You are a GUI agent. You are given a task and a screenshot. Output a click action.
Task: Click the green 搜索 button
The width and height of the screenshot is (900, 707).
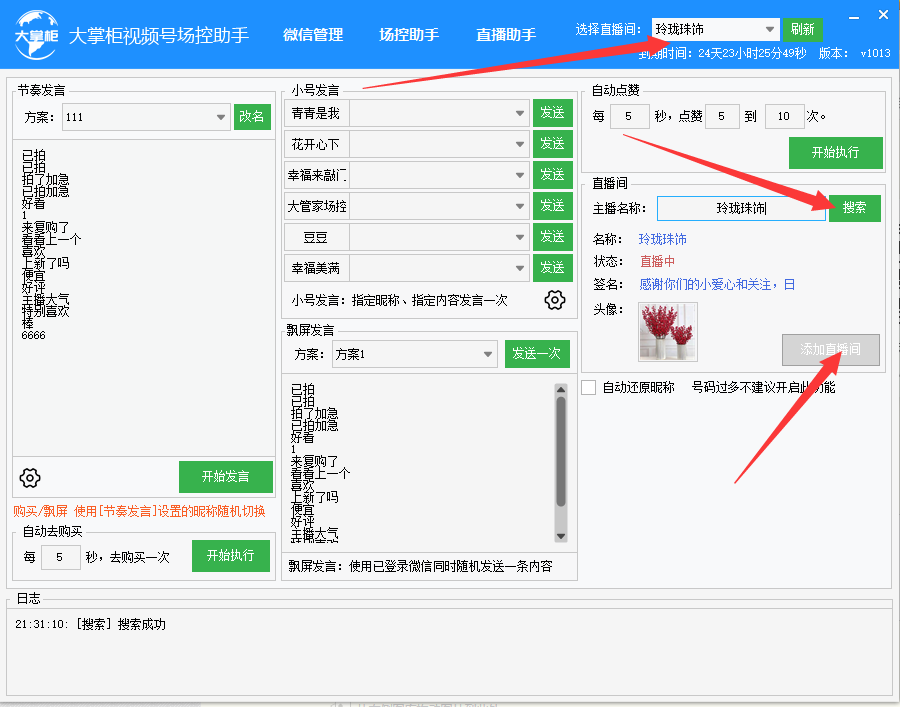pos(854,208)
